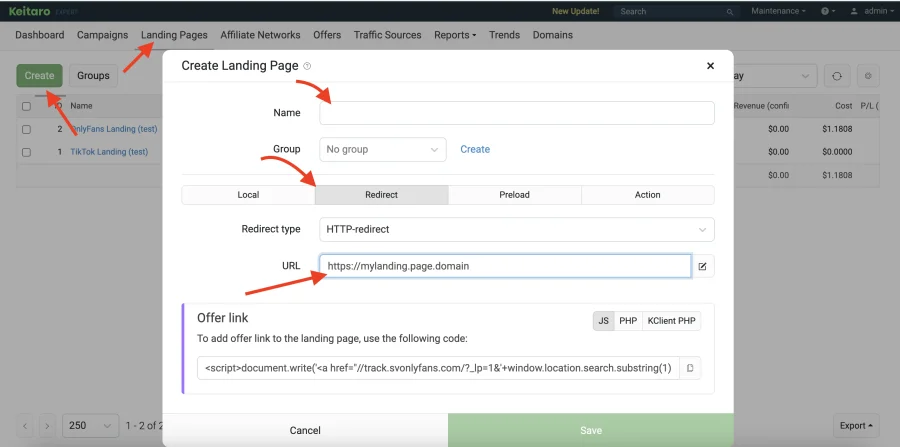900x447 pixels.
Task: Click the edit icon next to URL field
Action: click(x=703, y=266)
